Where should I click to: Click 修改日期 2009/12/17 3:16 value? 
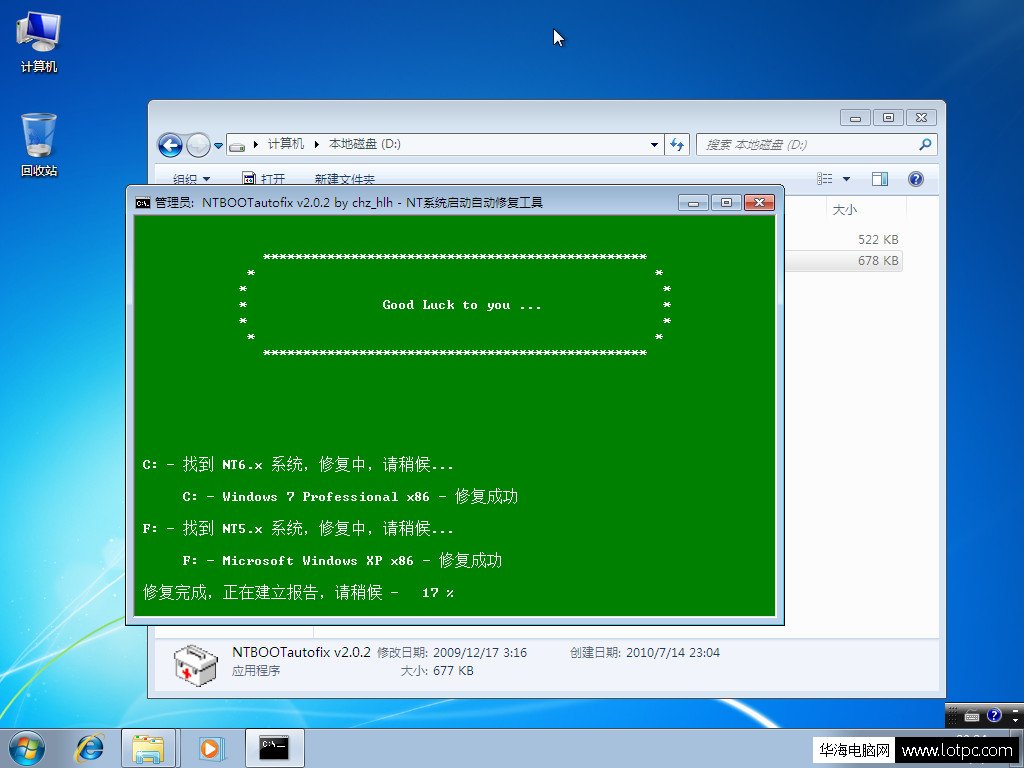point(479,652)
